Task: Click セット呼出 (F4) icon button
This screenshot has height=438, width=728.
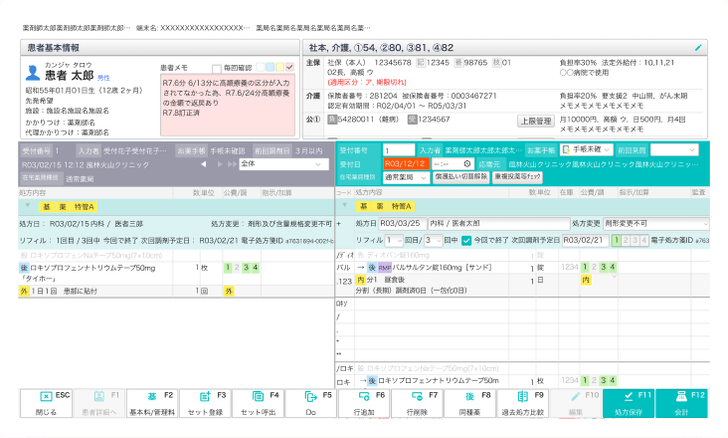Action: coord(258,403)
